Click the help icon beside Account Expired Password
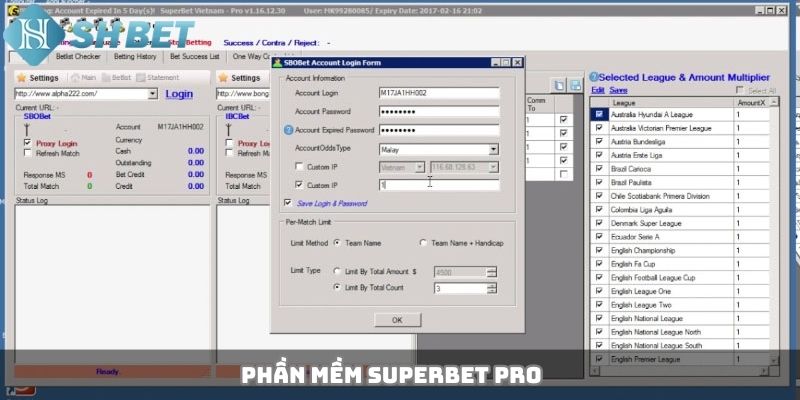This screenshot has width=800, height=400. click(288, 130)
